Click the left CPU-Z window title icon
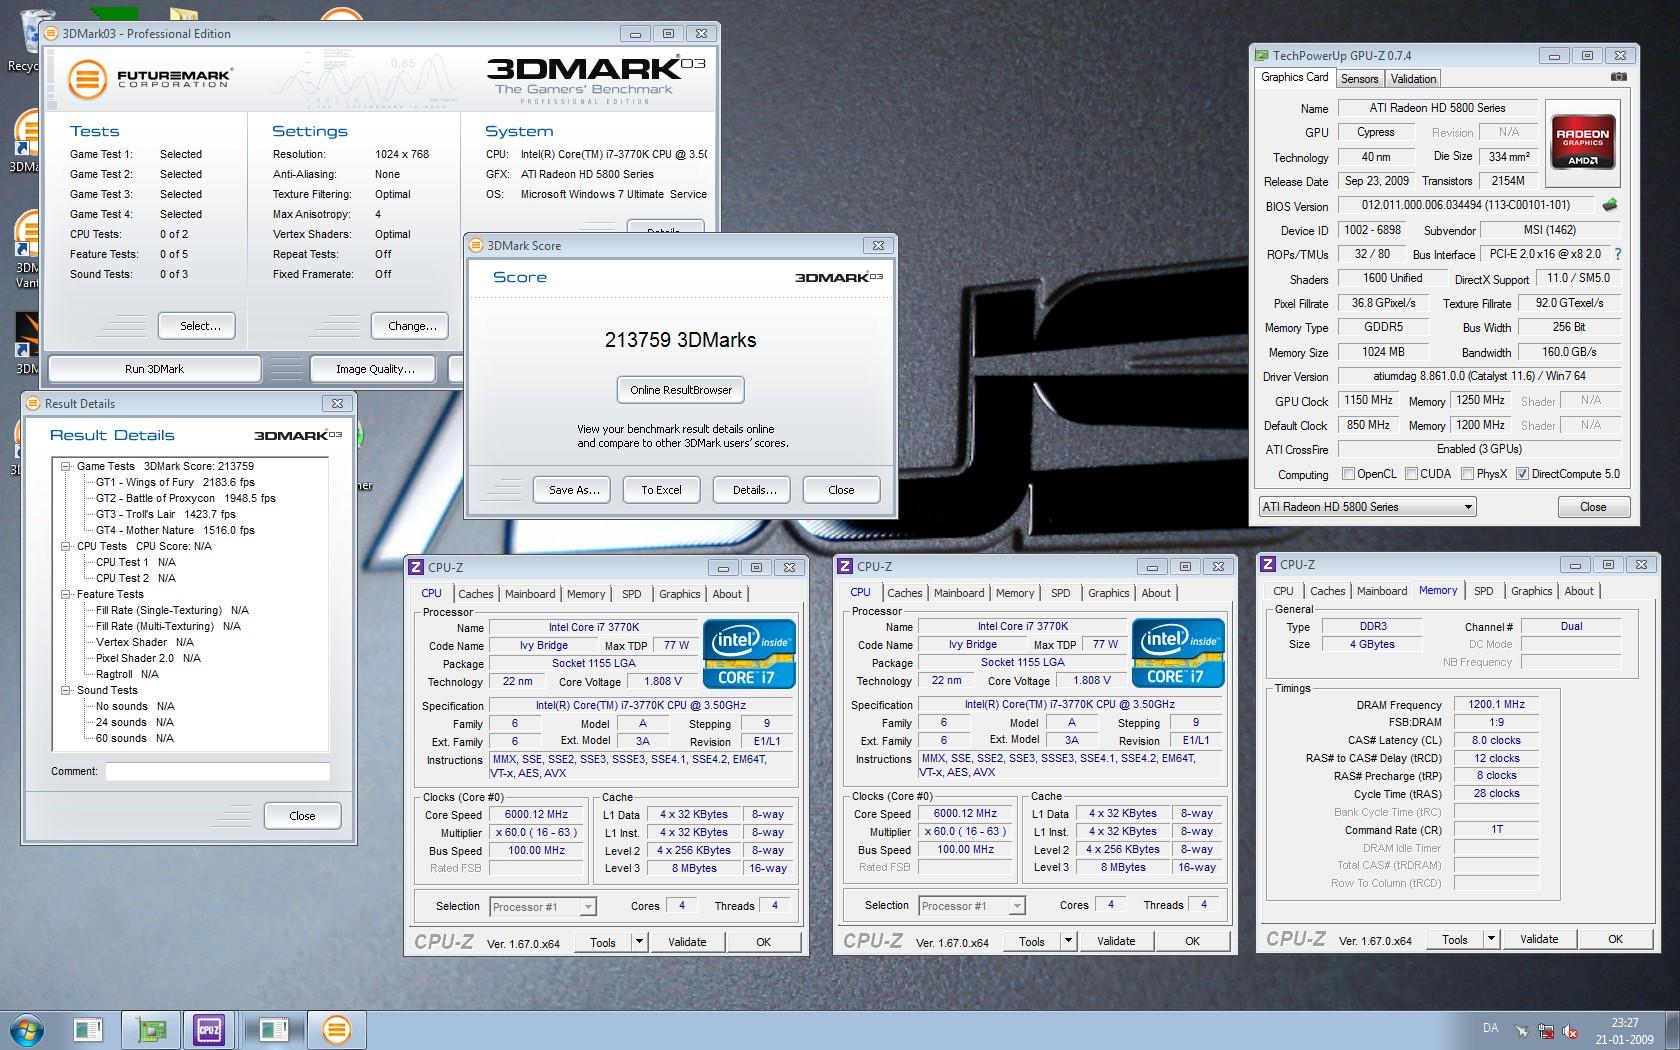Screen dimensions: 1680x1050 pyautogui.click(x=416, y=567)
